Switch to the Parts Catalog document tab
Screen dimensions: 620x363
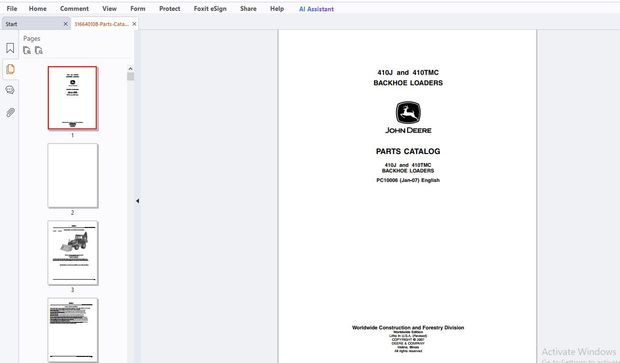point(101,24)
